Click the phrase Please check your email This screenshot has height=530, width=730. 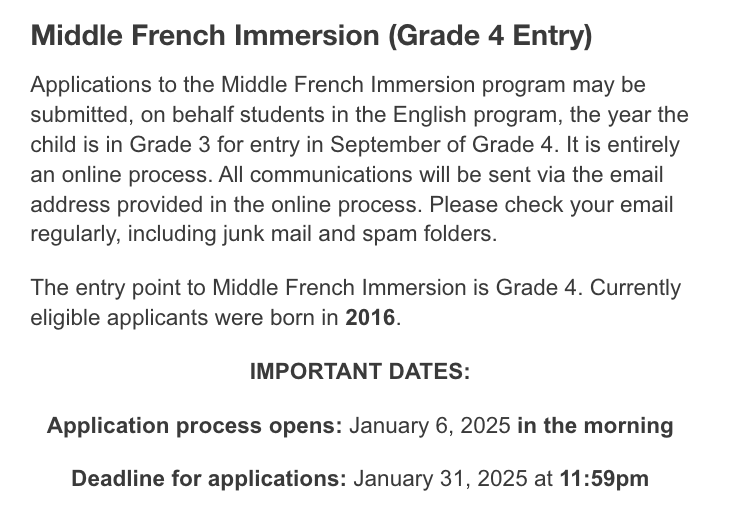[551, 204]
